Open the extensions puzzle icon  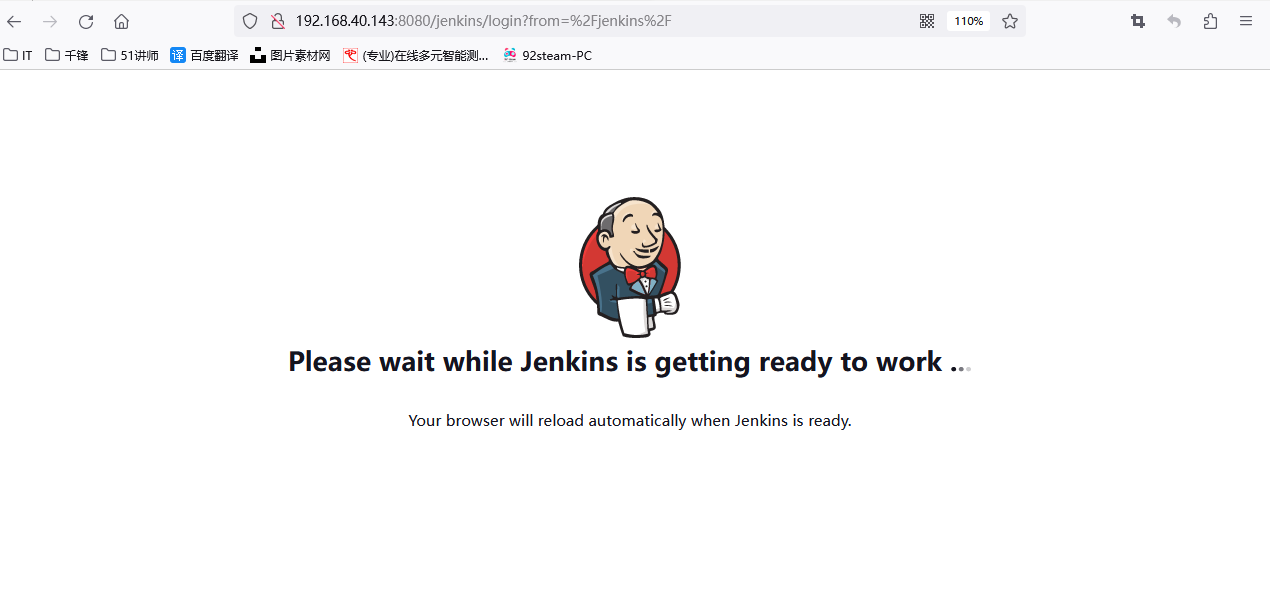pos(1210,21)
